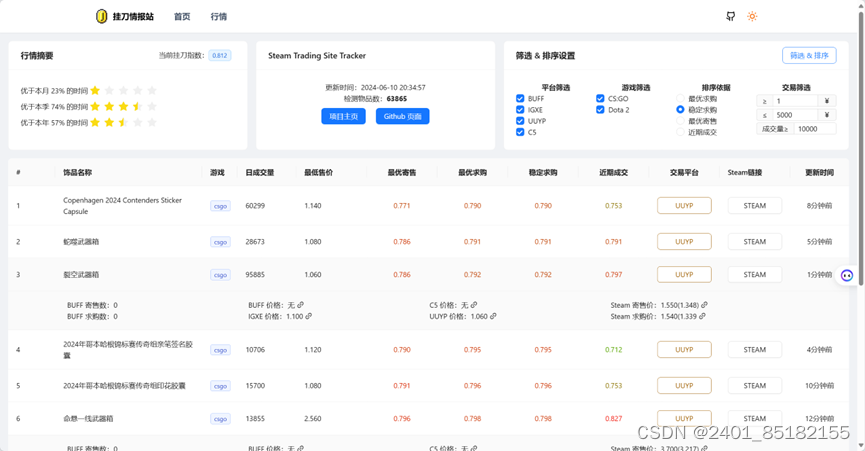Collapse the 裂空武器箱 row details
The image size is (865, 451).
(x=429, y=275)
